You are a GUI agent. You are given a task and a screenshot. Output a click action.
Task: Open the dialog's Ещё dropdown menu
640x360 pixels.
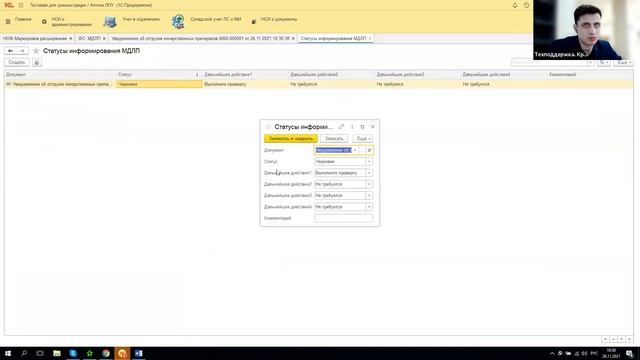point(363,139)
